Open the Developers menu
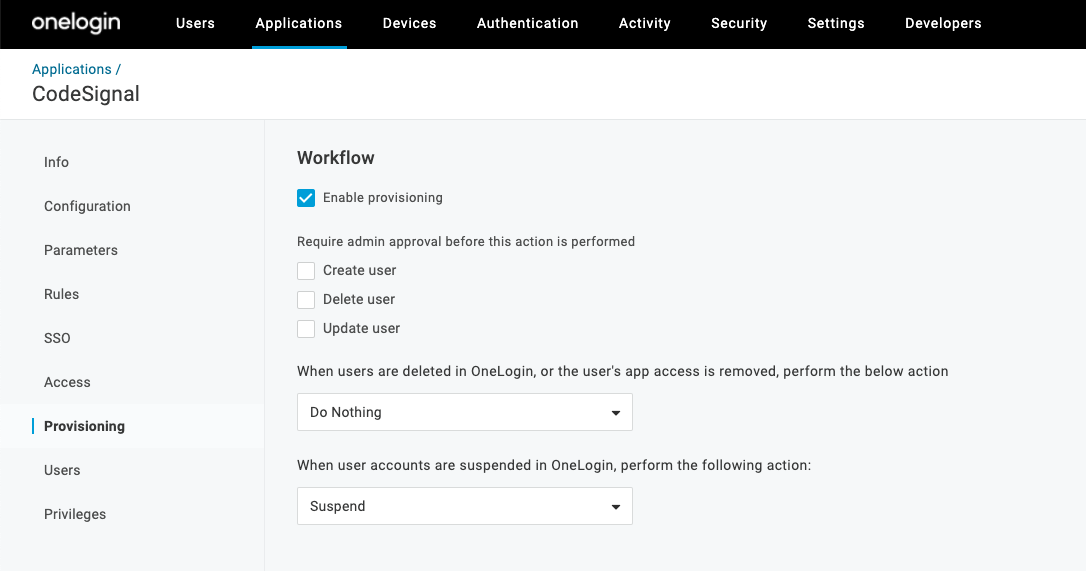Viewport: 1086px width, 571px height. 943,23
